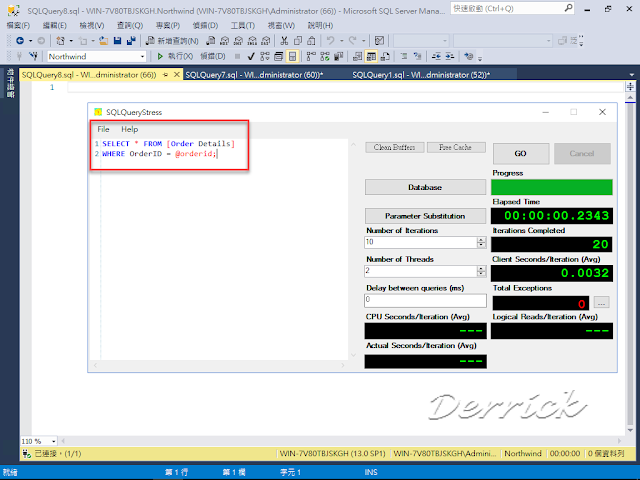Click the 偵錯 Debug button
This screenshot has width=640, height=480.
point(213,56)
